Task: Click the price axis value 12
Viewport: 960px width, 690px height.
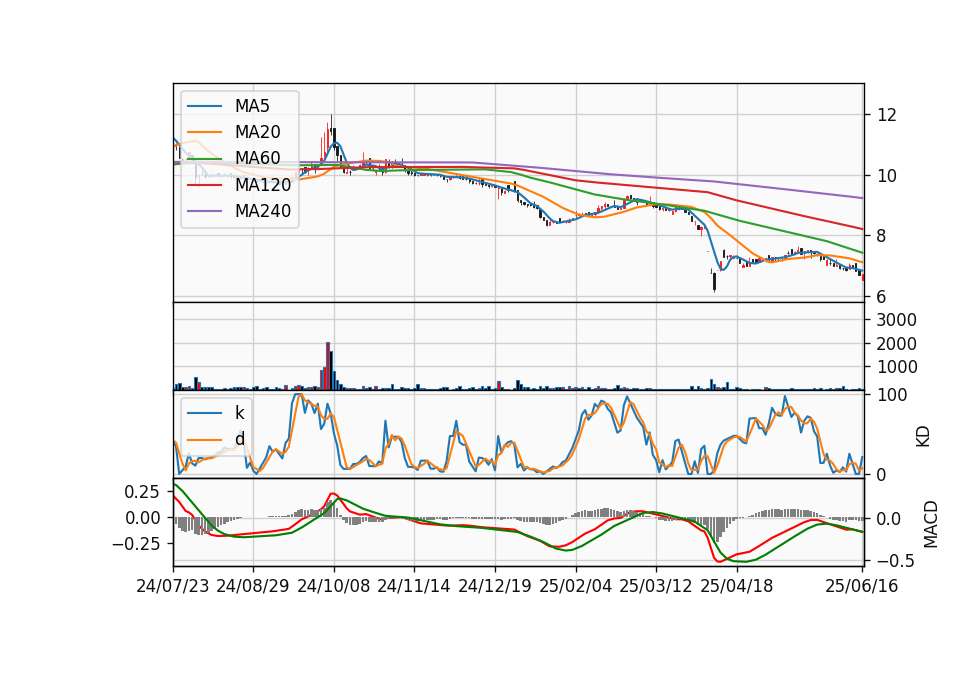Action: point(887,115)
